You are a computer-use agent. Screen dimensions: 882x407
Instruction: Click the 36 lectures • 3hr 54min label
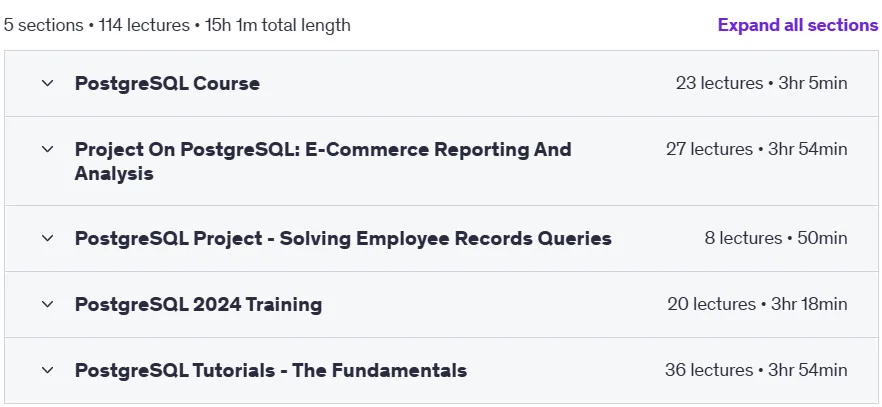tap(756, 370)
